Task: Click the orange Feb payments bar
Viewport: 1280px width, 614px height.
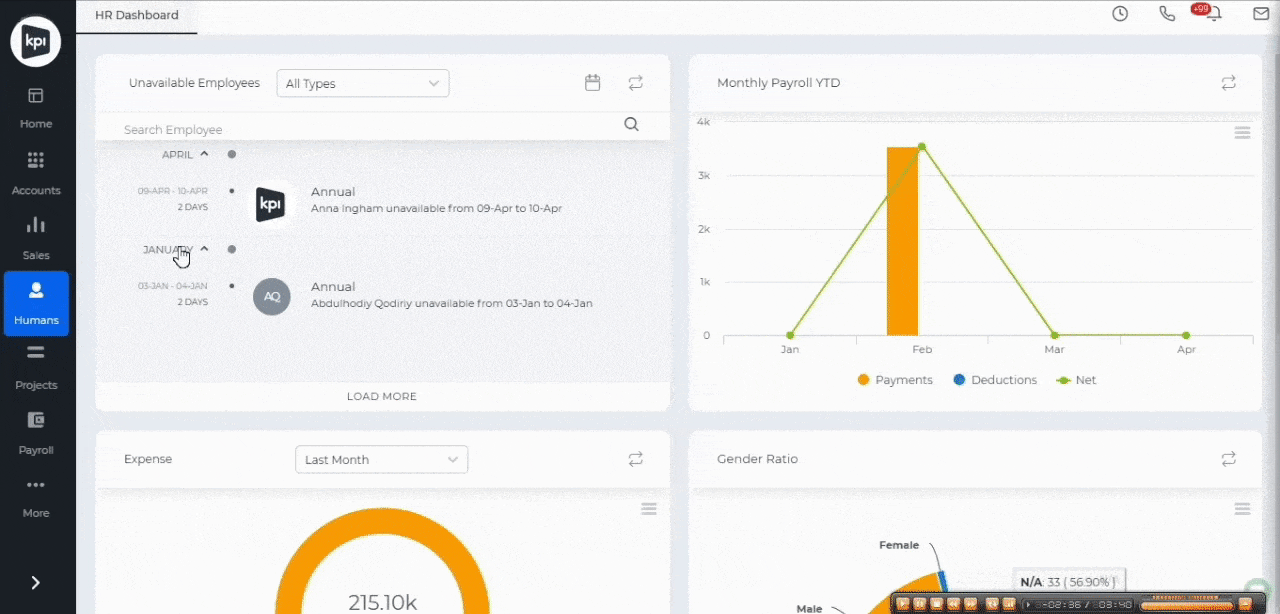Action: click(902, 241)
